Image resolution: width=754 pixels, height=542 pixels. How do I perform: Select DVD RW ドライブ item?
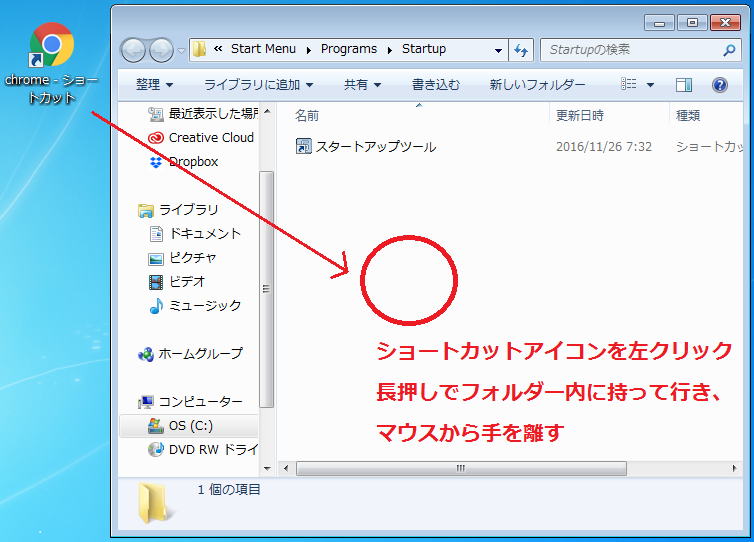point(202,450)
